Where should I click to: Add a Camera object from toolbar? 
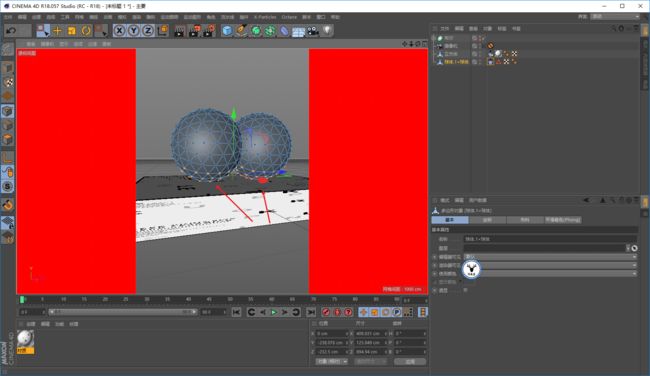point(313,31)
